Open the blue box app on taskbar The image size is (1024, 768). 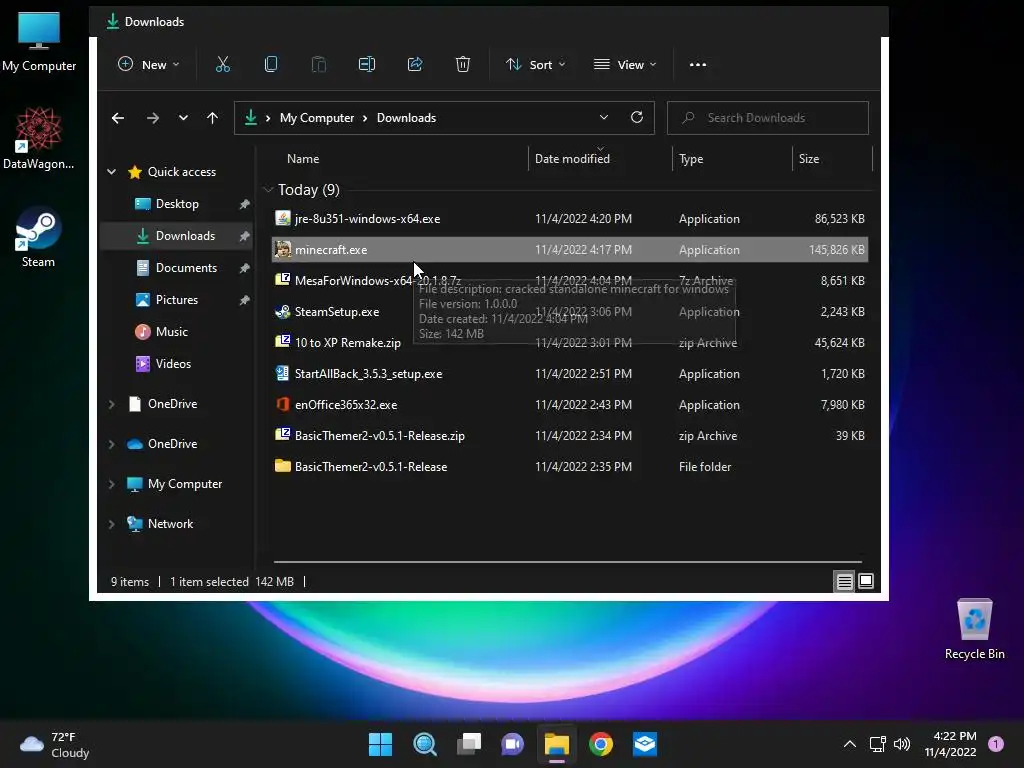[x=645, y=744]
